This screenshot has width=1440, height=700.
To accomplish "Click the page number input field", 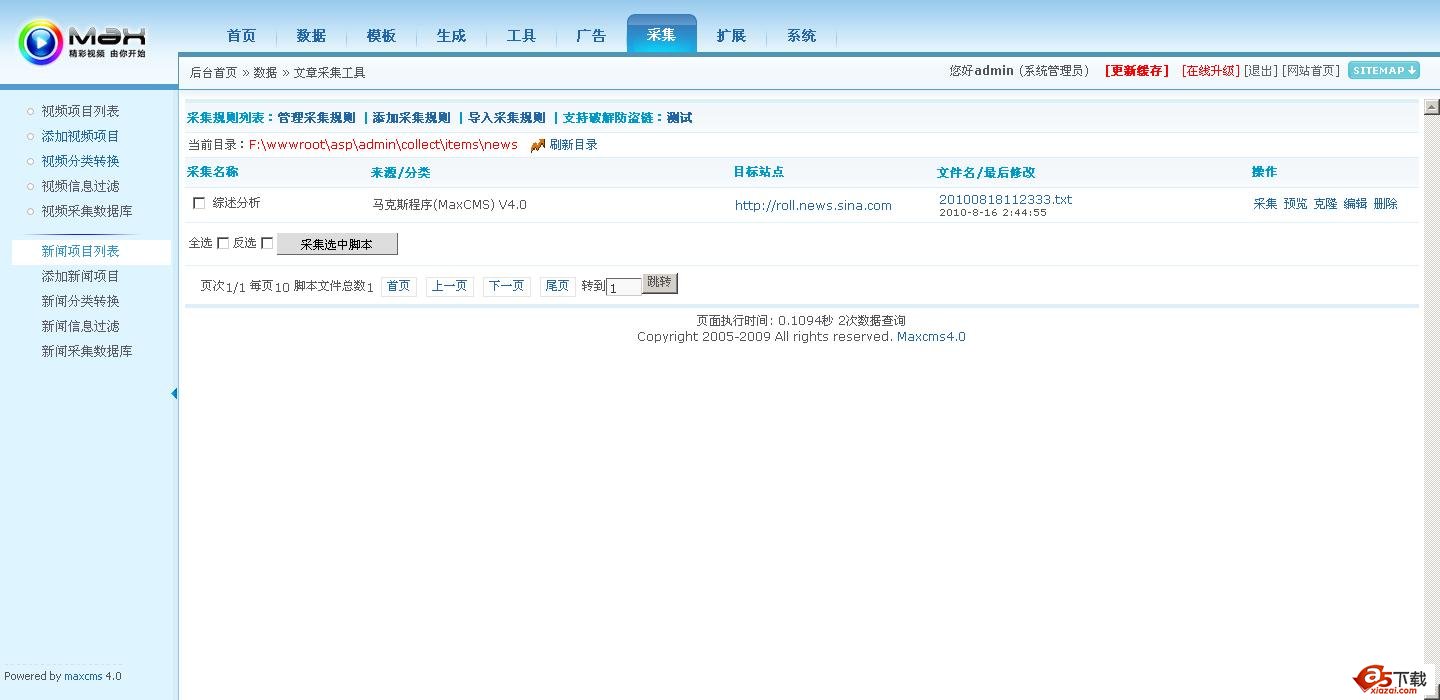I will click(624, 287).
